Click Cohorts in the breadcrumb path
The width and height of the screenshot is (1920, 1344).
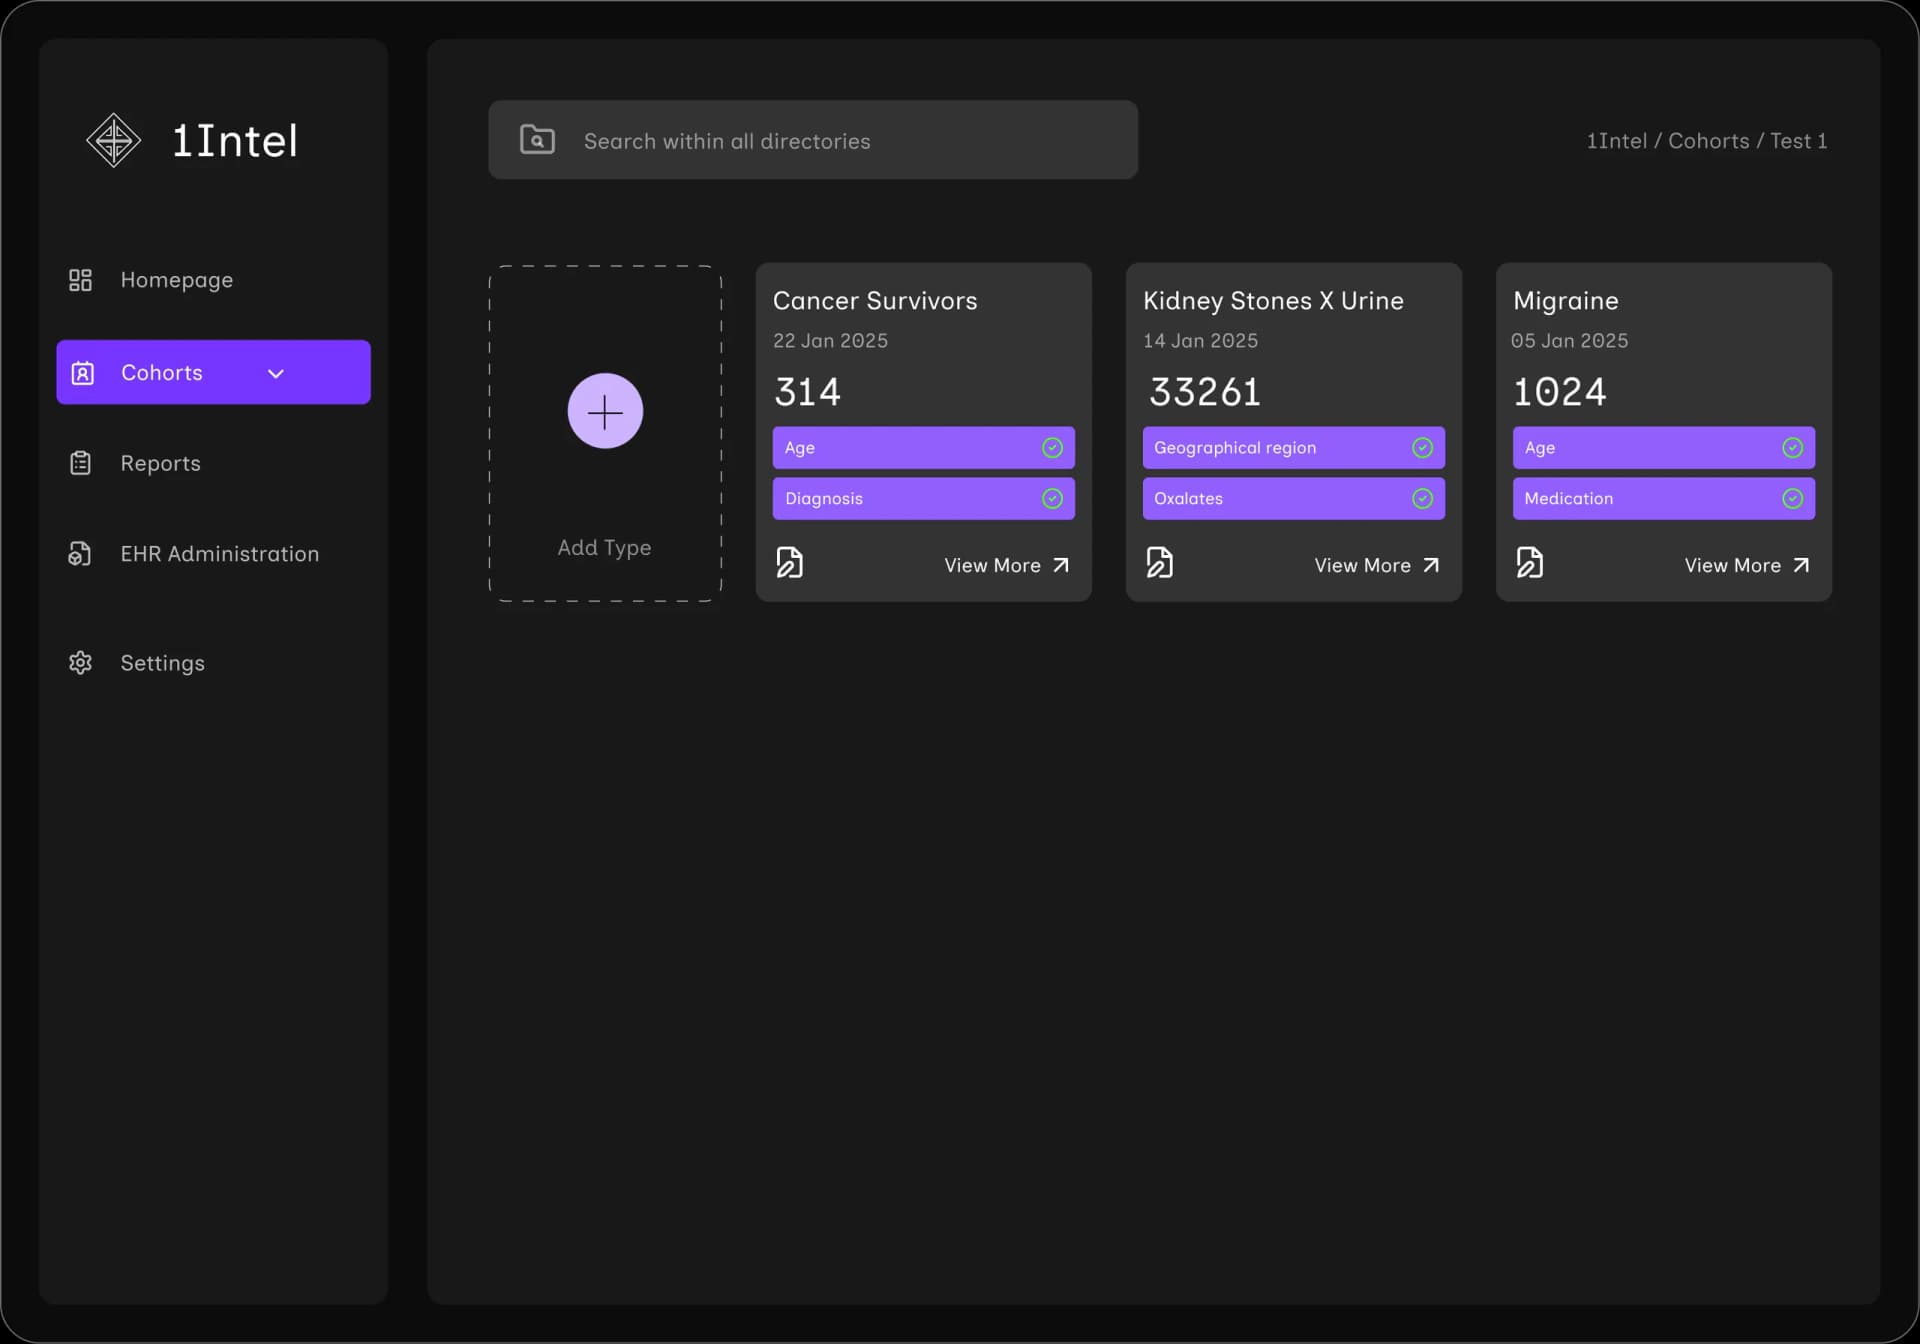[x=1708, y=141]
